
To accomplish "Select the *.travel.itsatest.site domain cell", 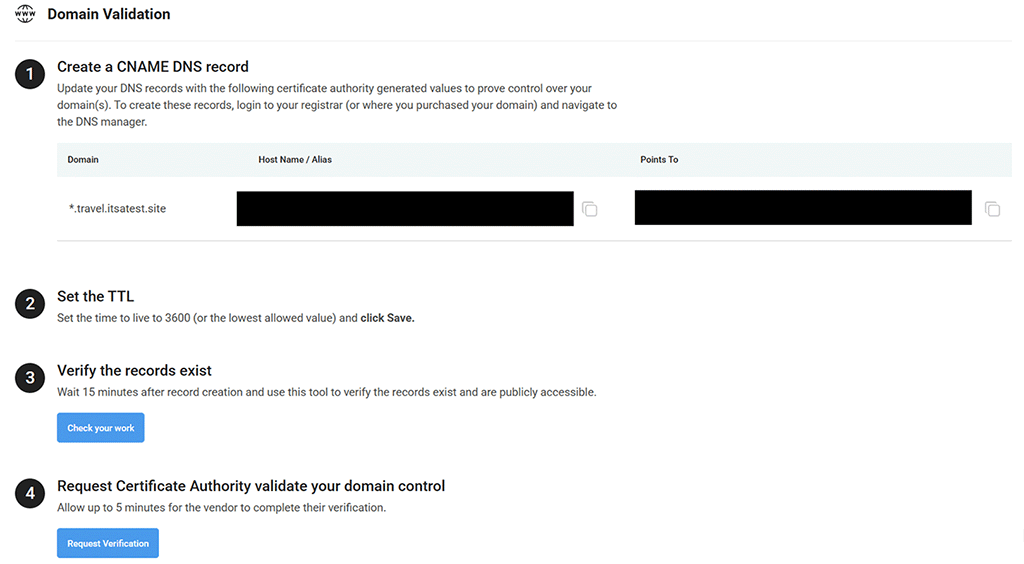I will click(117, 209).
